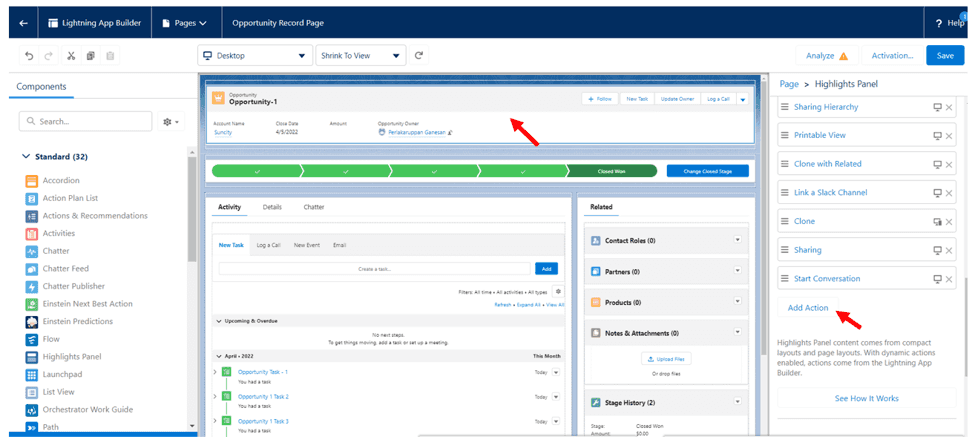The width and height of the screenshot is (975, 448).
Task: Select the List View component icon
Action: [x=32, y=393]
